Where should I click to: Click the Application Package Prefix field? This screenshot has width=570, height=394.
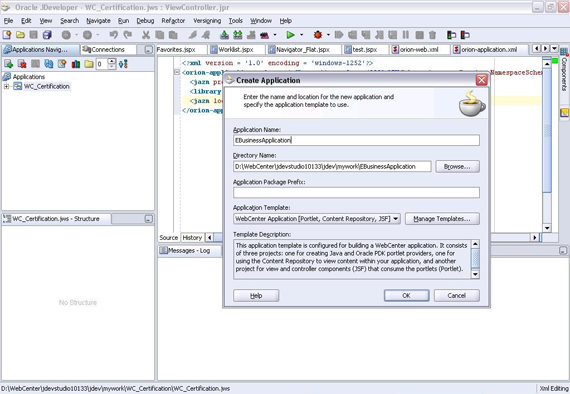(x=356, y=193)
